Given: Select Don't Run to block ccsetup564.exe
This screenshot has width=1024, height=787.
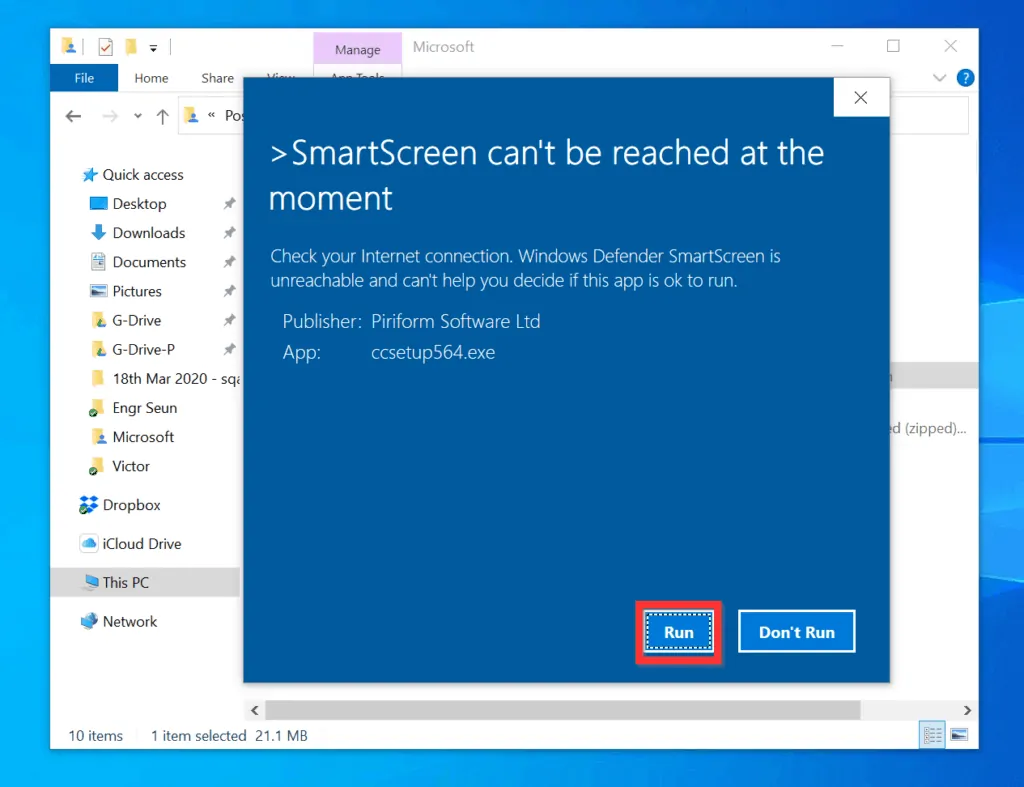Looking at the screenshot, I should coord(796,631).
